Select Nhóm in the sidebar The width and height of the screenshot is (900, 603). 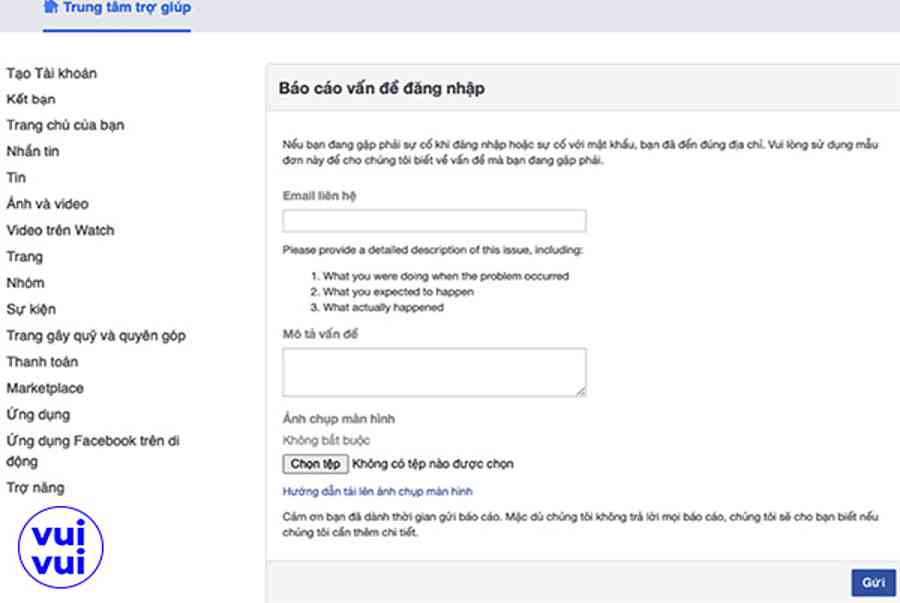pyautogui.click(x=25, y=283)
